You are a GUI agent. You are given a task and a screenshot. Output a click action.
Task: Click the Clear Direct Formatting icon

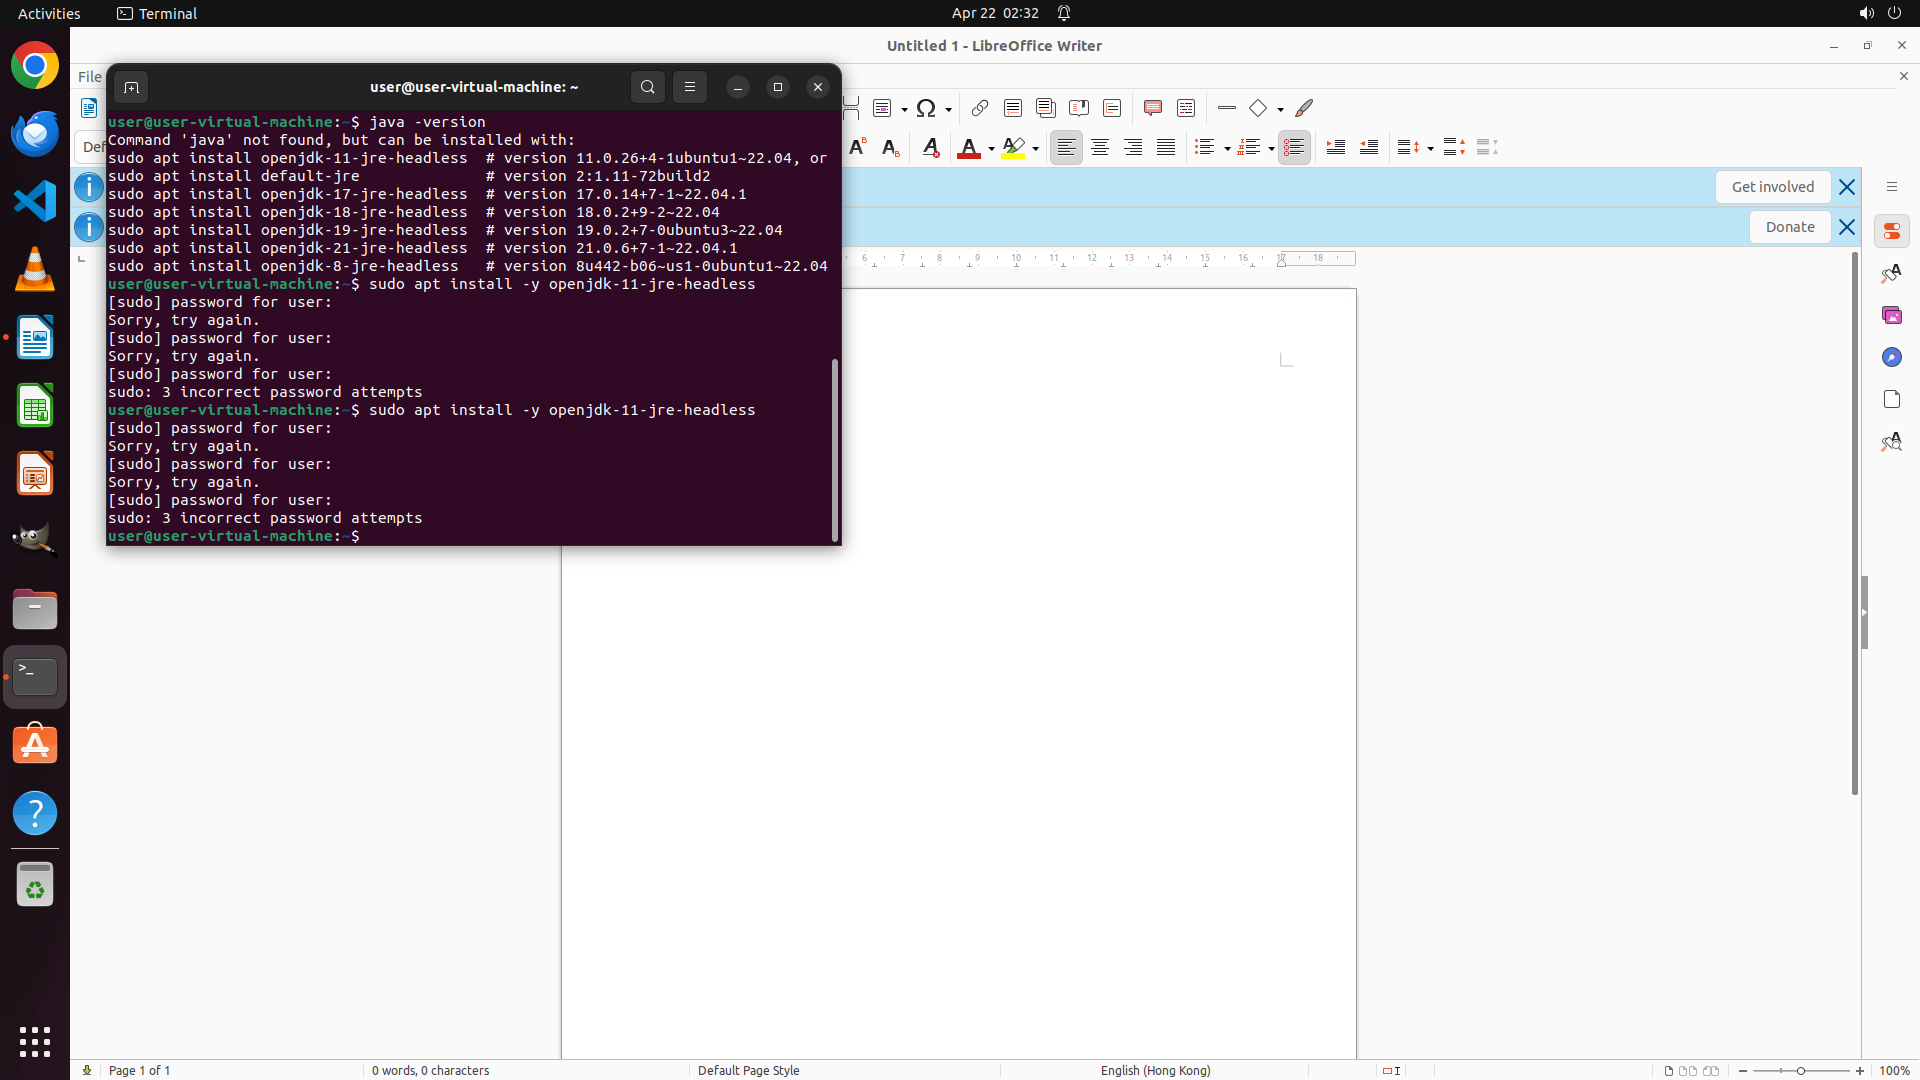[x=930, y=148]
